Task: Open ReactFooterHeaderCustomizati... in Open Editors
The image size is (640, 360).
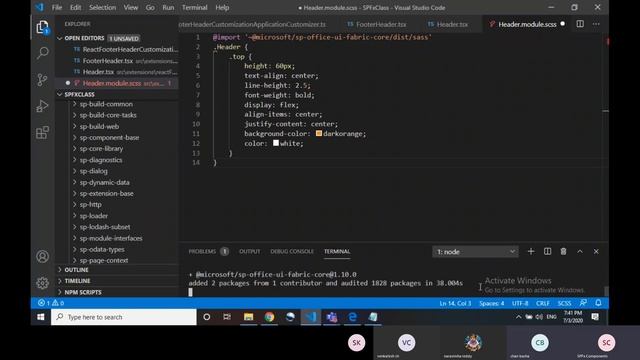Action: 117,49
